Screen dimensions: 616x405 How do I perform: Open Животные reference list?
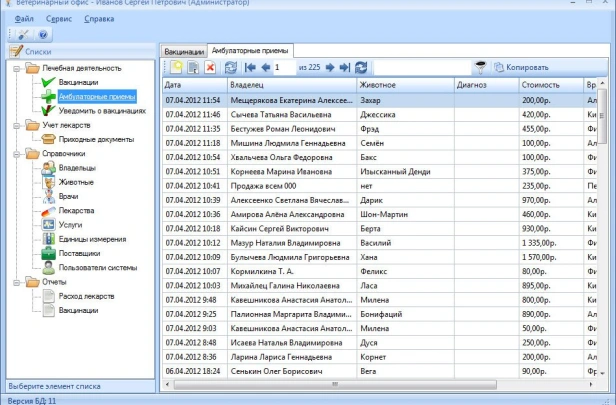coord(76,183)
